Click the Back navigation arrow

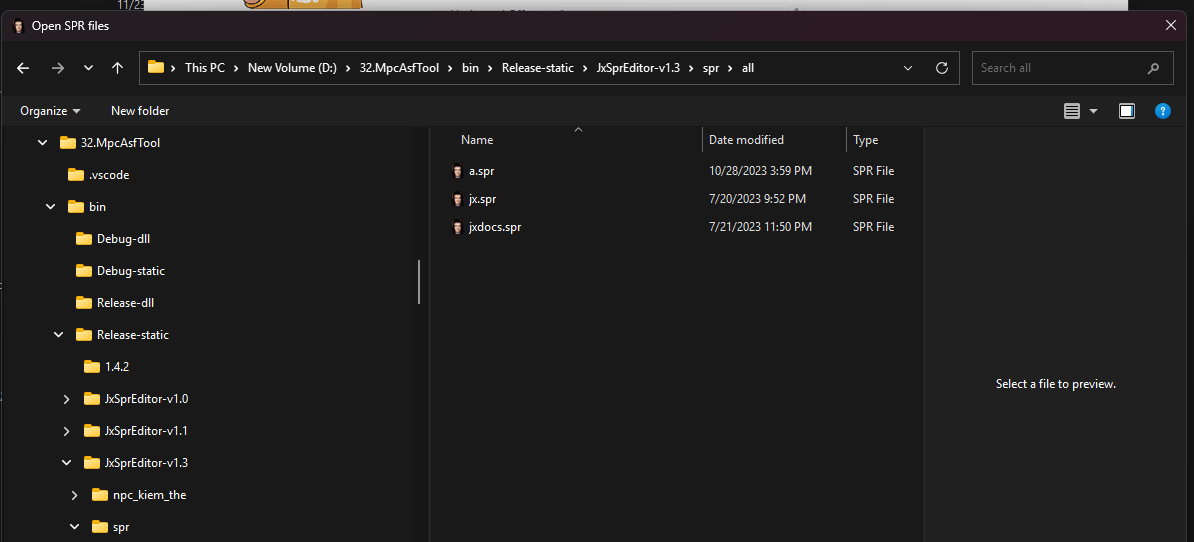point(24,68)
